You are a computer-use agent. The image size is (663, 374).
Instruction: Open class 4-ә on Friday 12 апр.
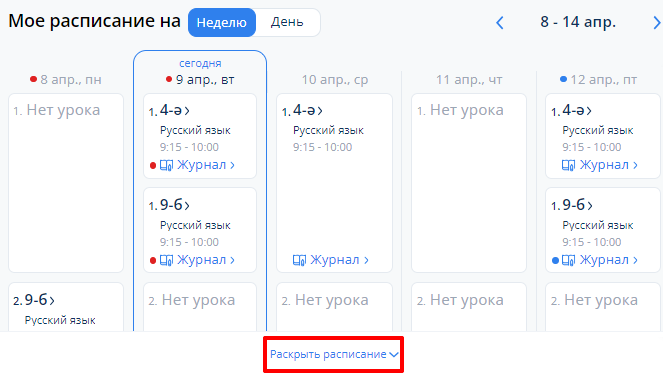click(577, 111)
